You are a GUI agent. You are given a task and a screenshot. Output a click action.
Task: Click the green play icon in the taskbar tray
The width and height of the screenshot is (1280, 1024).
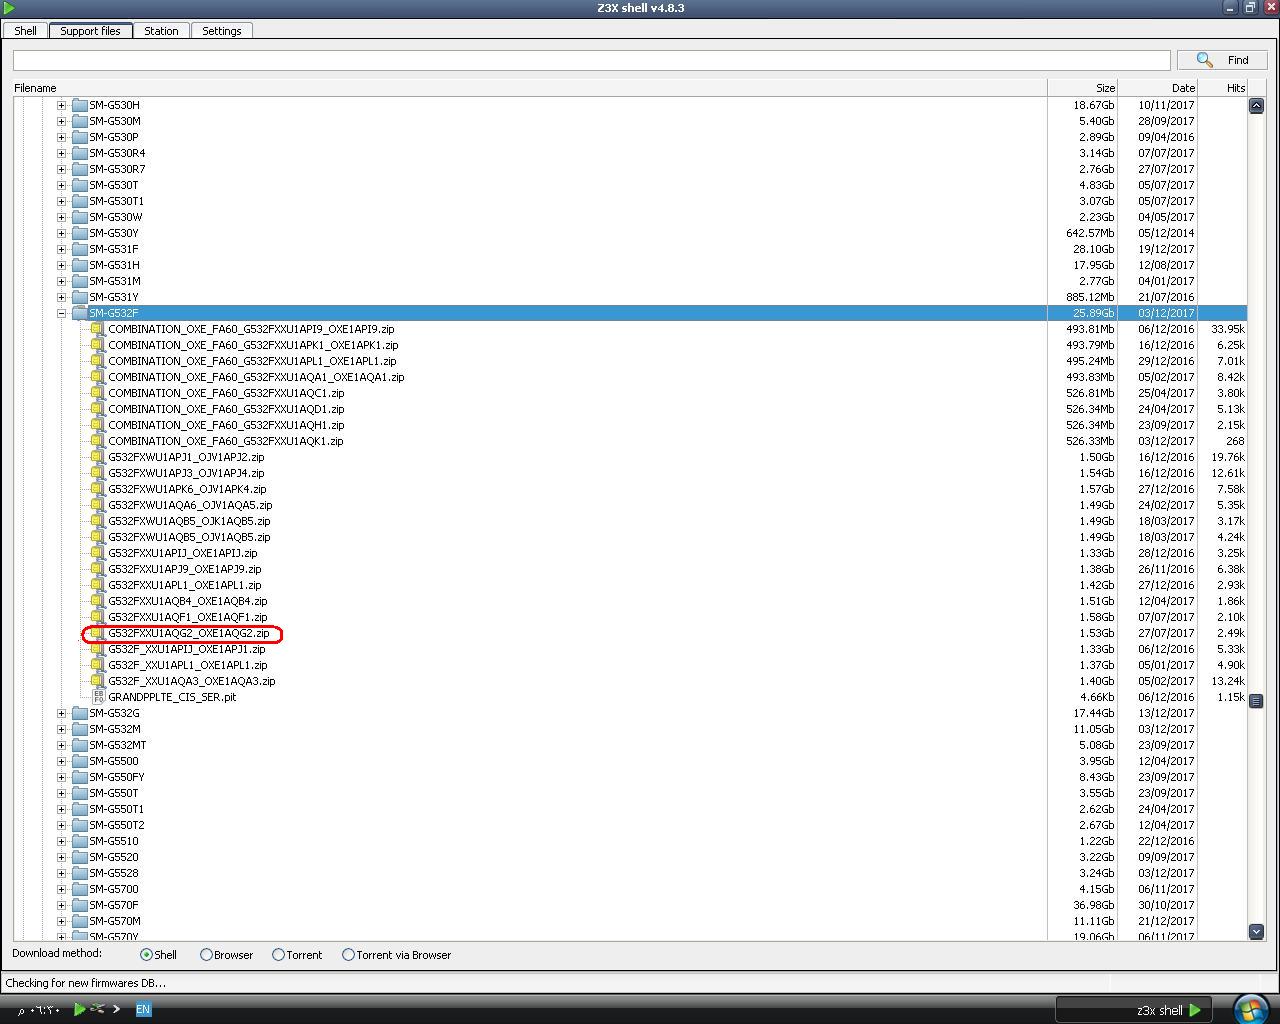(79, 1009)
